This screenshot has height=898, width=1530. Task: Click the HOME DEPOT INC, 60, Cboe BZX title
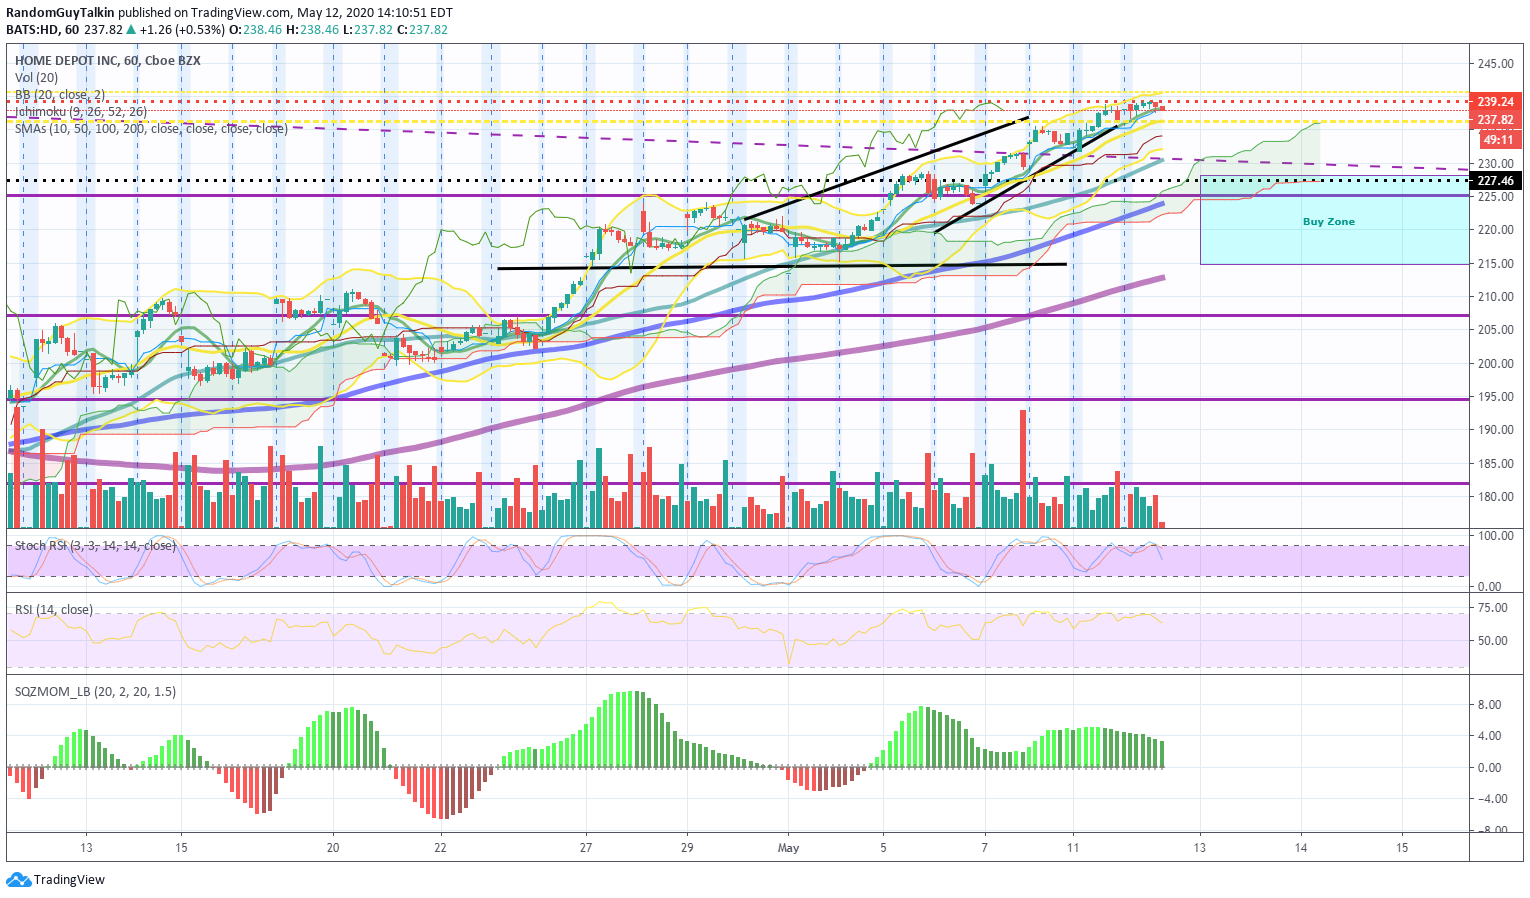(x=107, y=61)
